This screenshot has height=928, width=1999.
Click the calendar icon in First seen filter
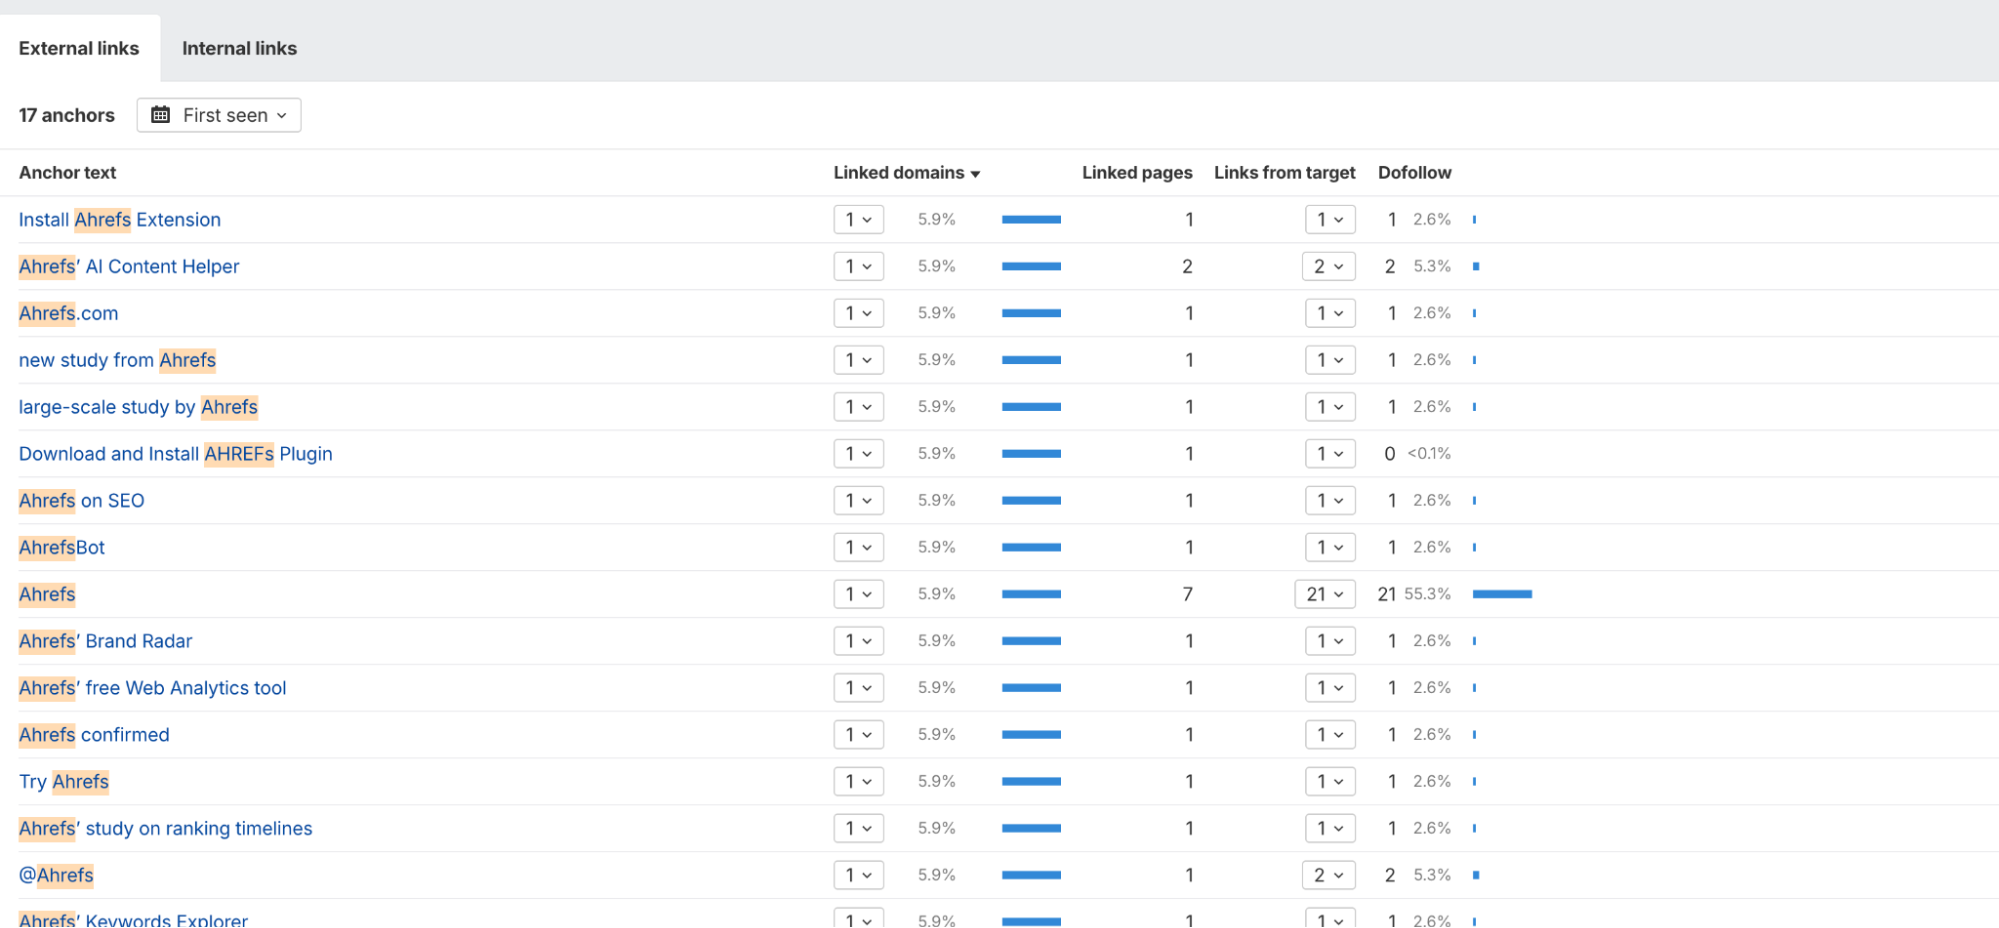click(x=160, y=115)
